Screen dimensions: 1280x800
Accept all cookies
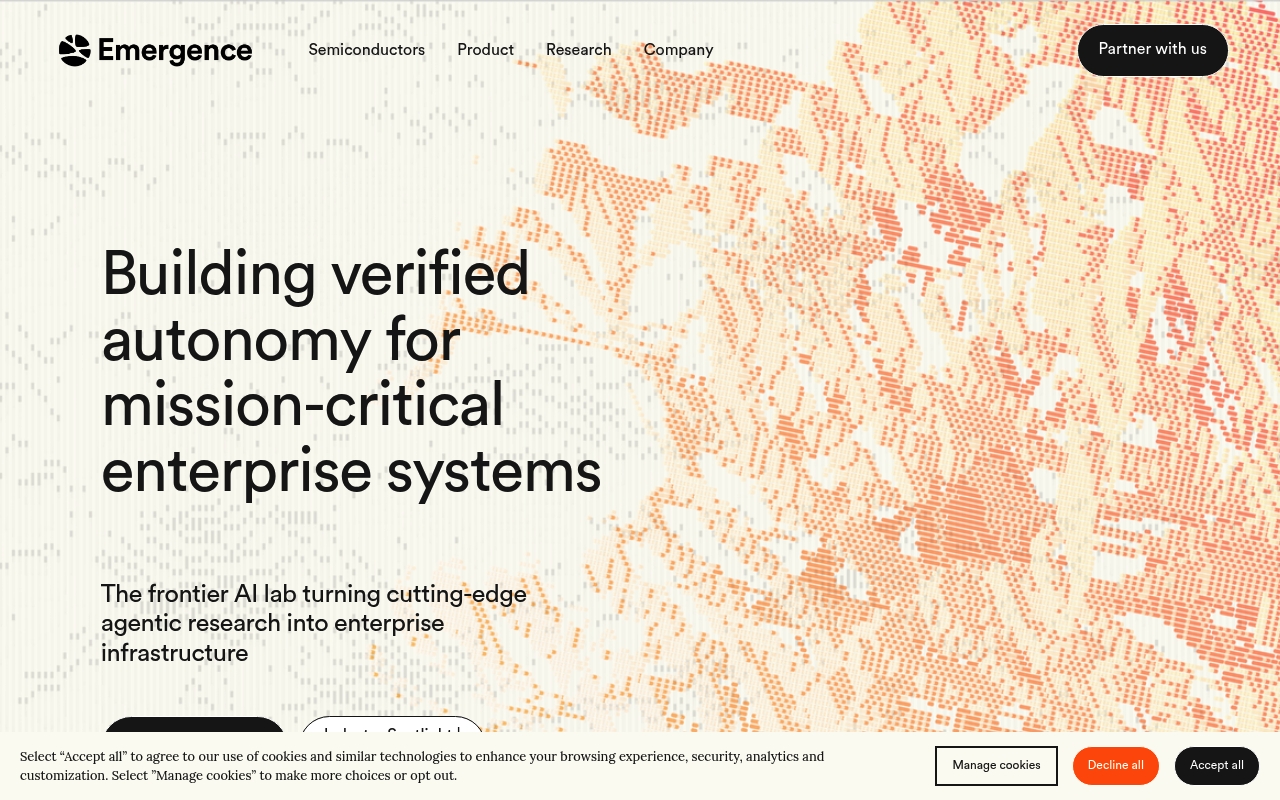(x=1217, y=766)
